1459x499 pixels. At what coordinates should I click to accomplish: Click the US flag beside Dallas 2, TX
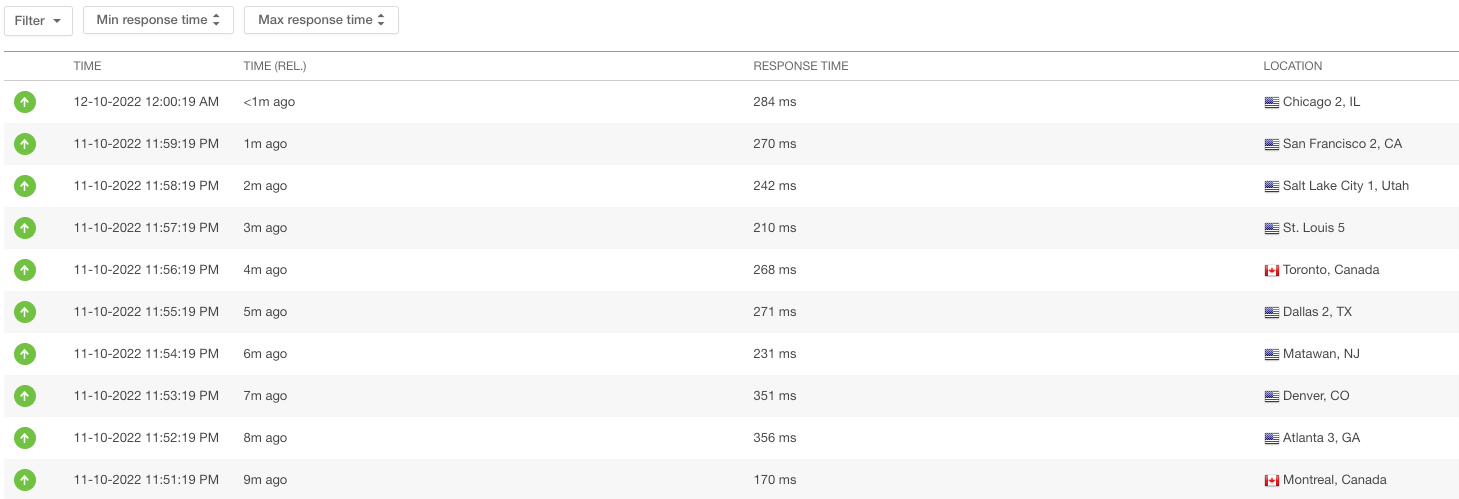point(1272,313)
